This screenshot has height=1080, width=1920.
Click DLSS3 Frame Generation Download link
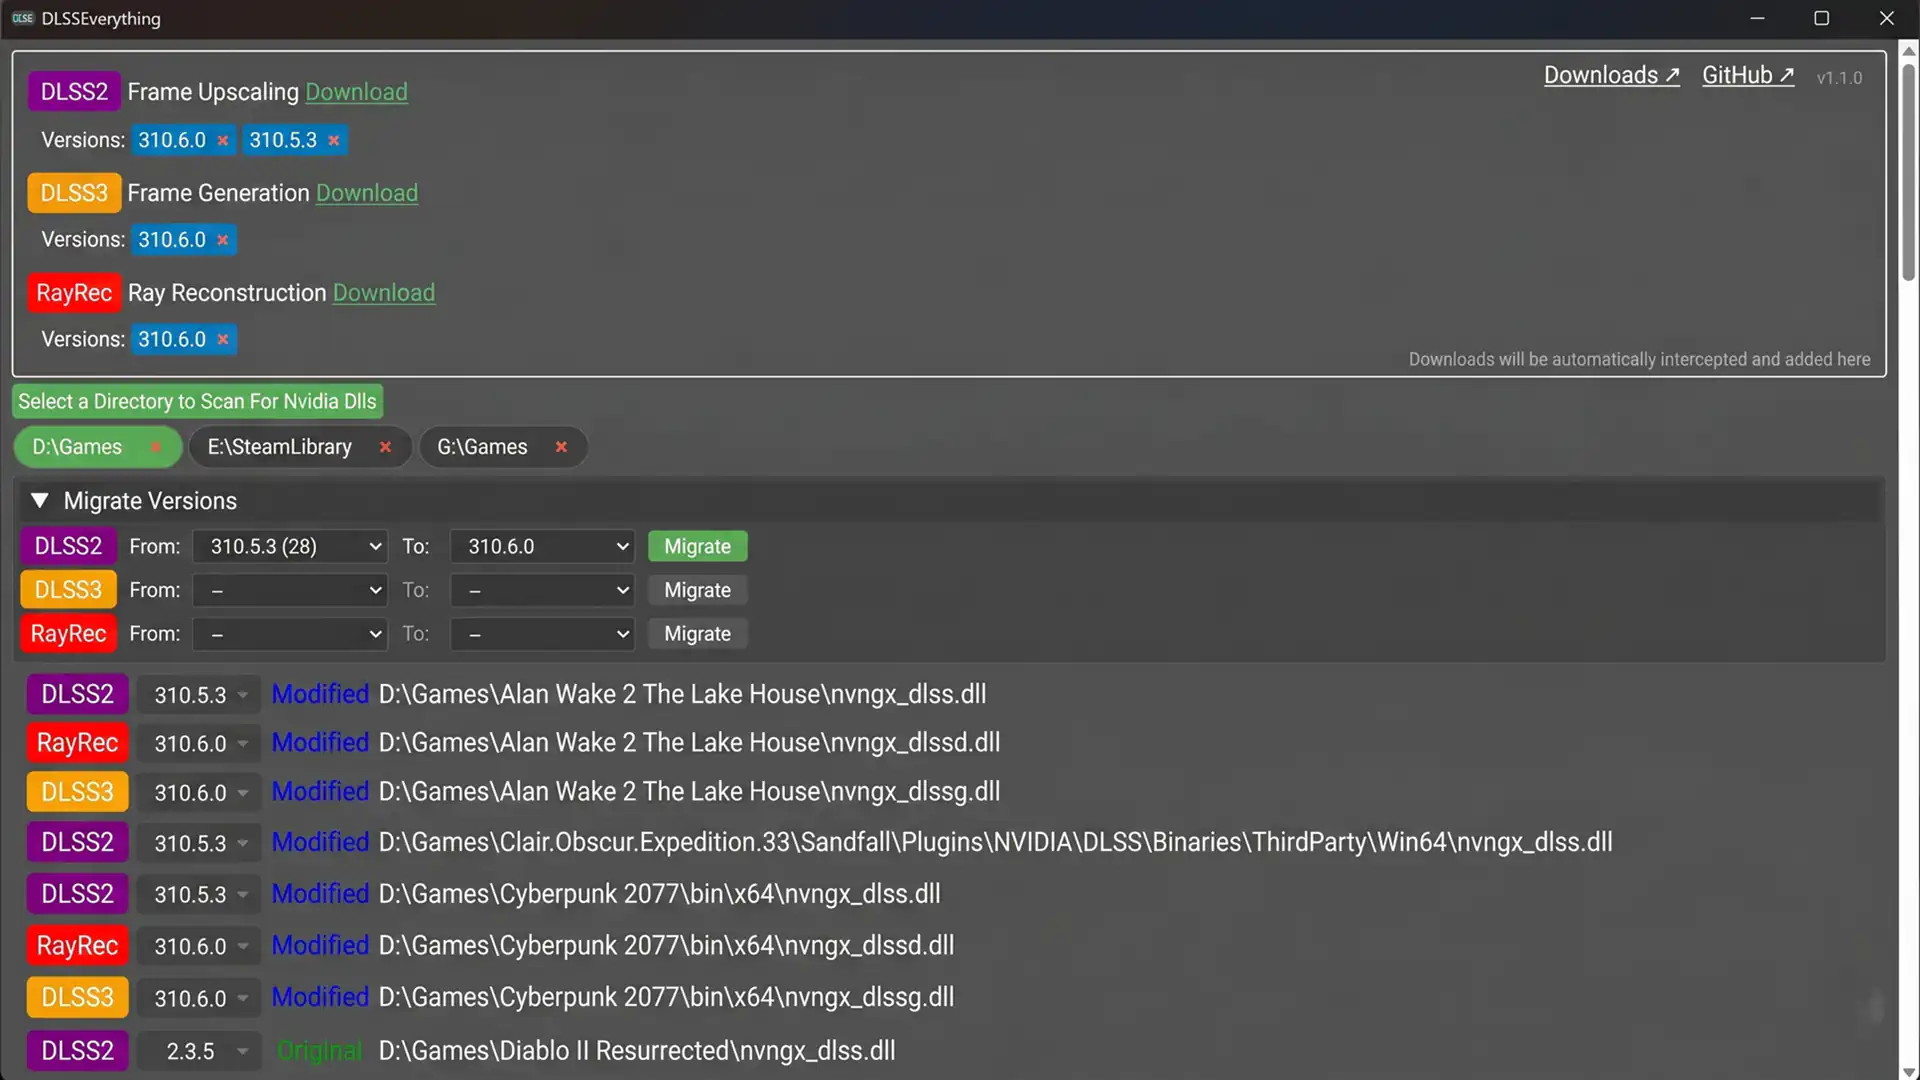[367, 193]
